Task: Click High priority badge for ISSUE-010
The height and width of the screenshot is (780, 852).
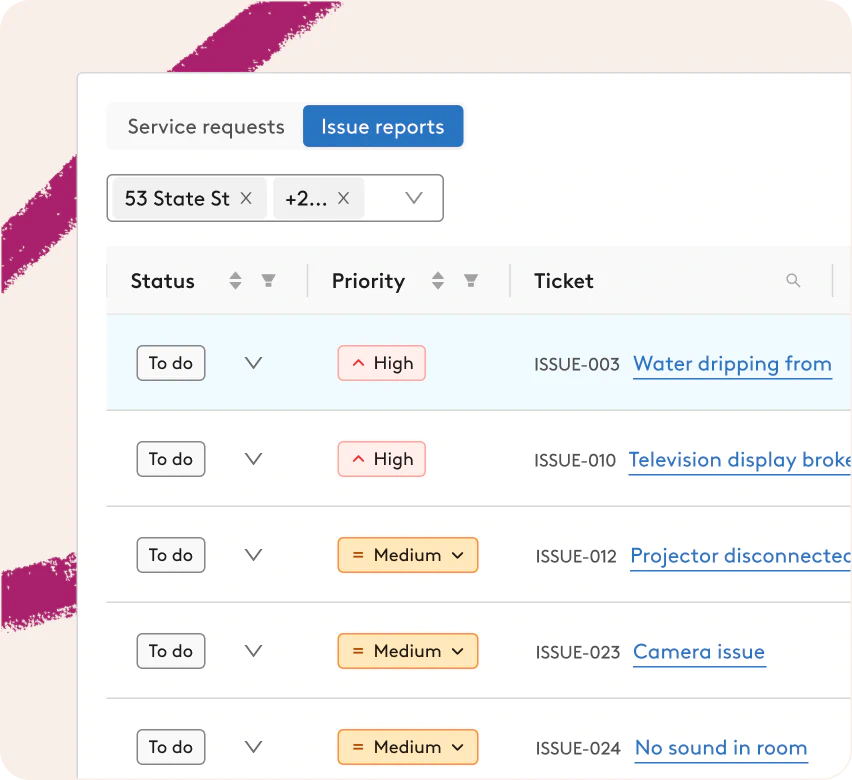Action: pyautogui.click(x=381, y=459)
